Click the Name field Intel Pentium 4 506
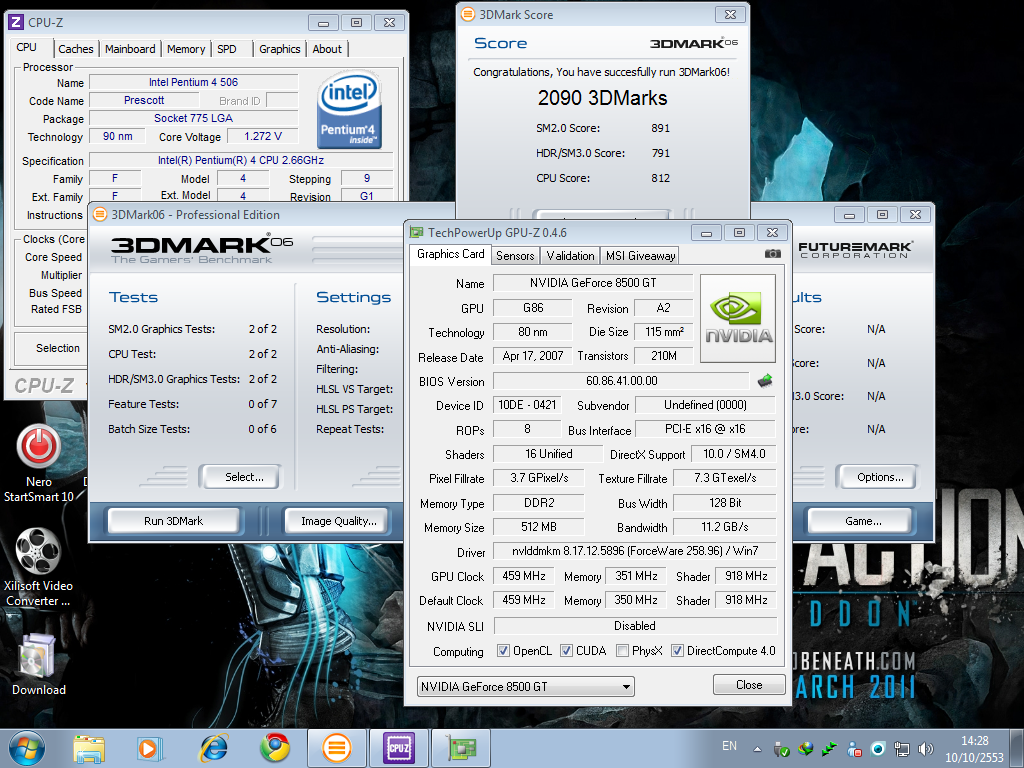 coord(193,82)
